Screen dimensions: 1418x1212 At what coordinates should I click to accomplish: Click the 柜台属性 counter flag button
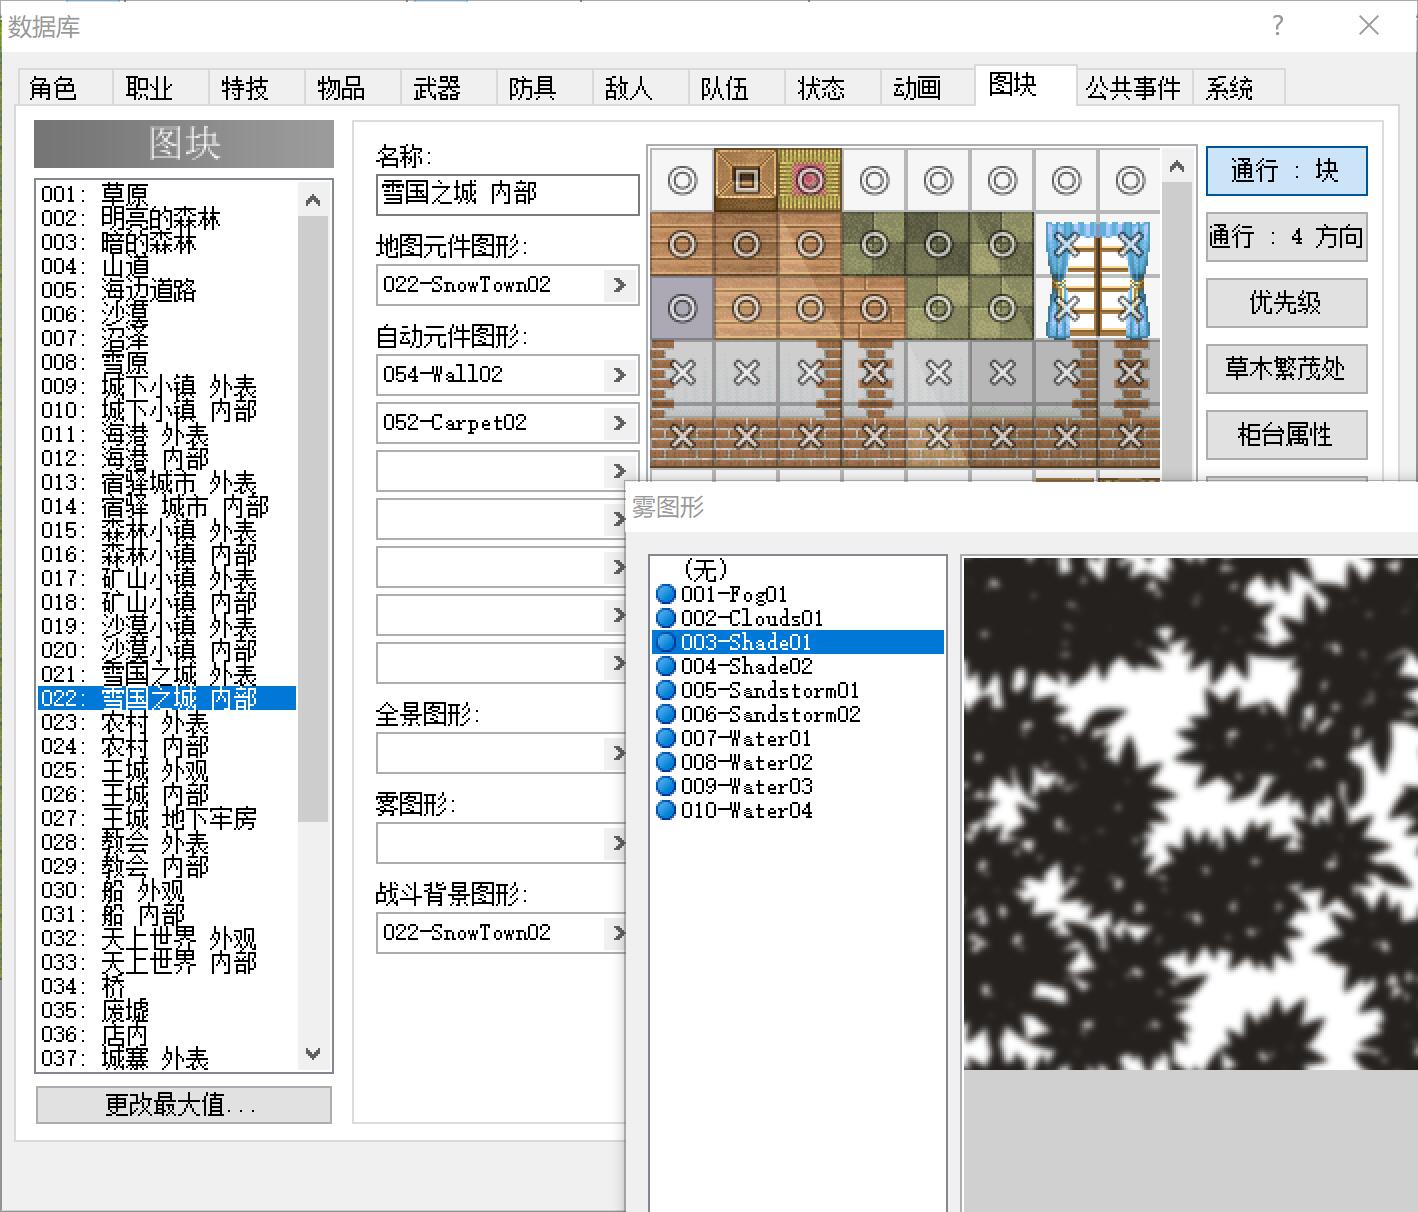coord(1286,435)
